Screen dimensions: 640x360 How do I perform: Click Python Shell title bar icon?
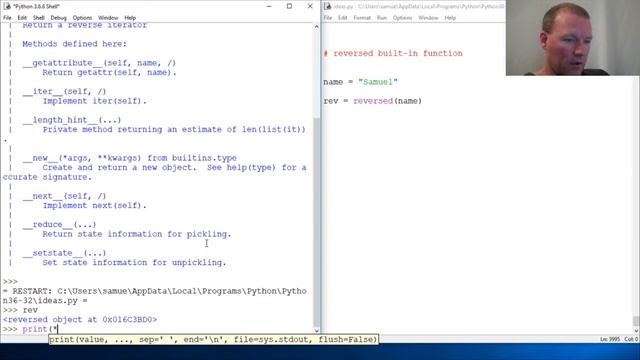tap(7, 6)
